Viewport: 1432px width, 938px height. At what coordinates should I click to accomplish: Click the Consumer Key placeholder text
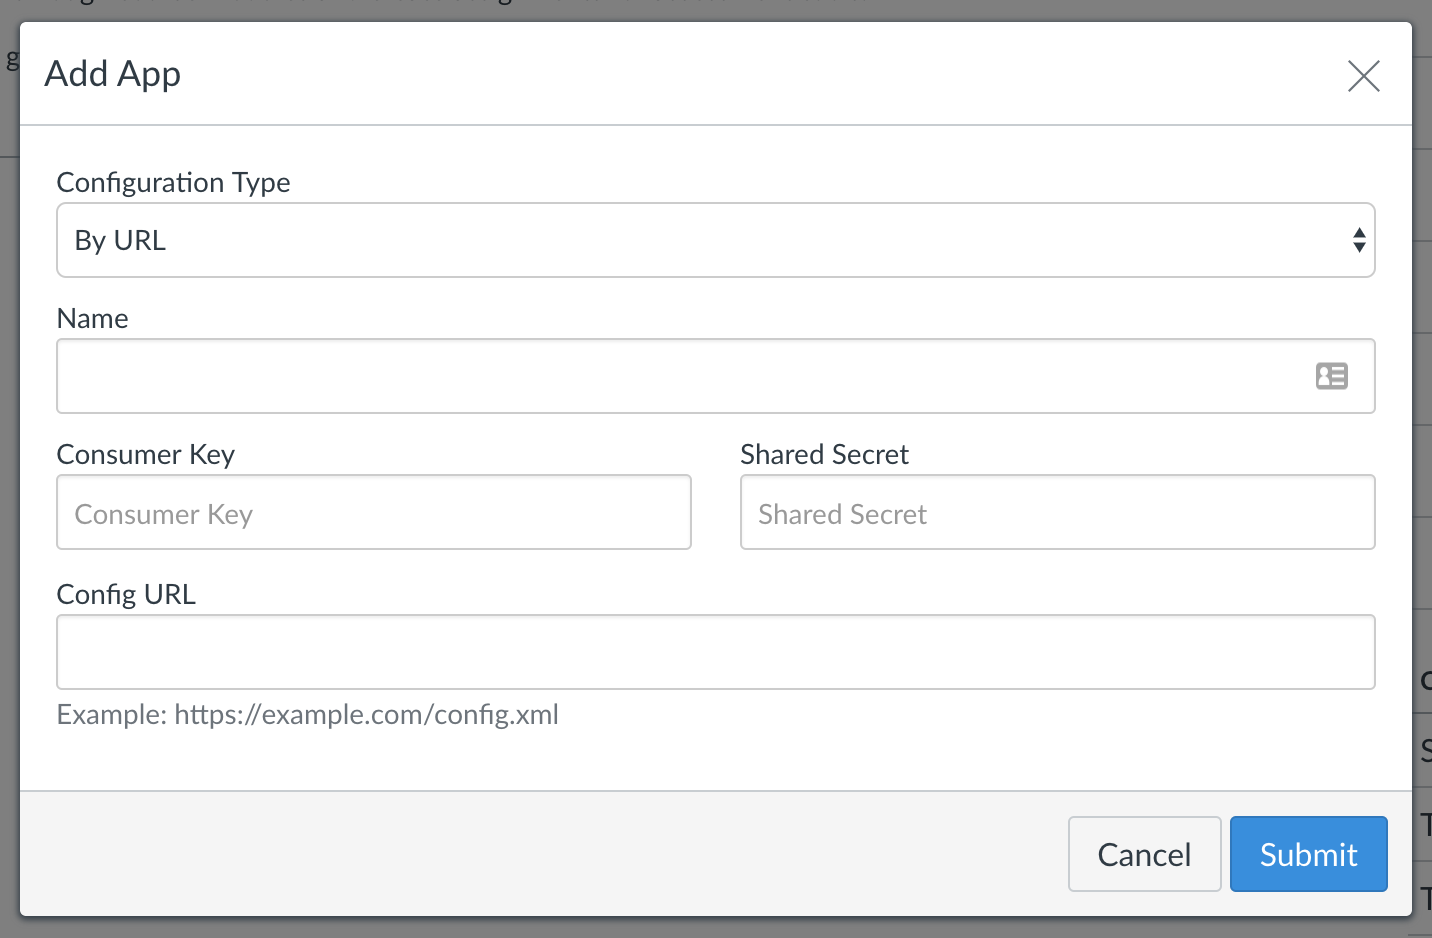point(164,514)
